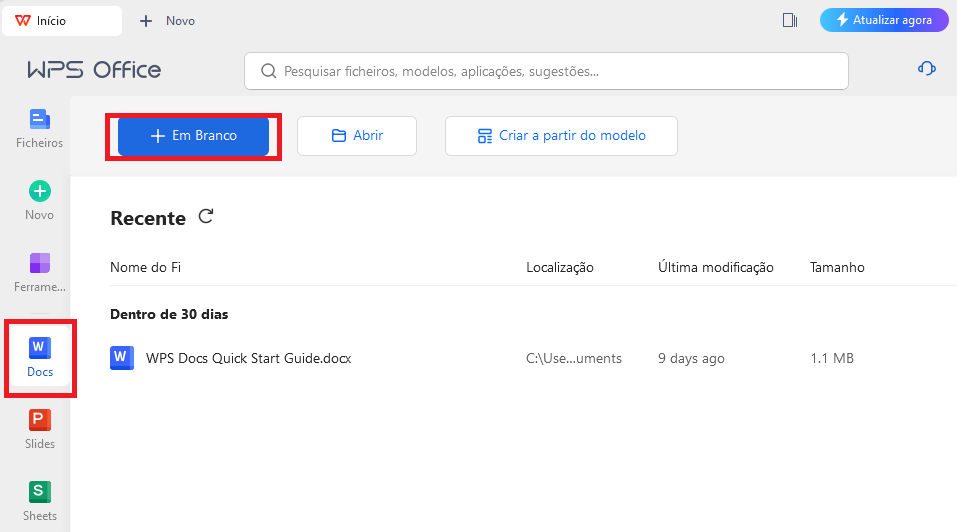Open WPS Docs Quick Start Guide.docx

(248, 358)
